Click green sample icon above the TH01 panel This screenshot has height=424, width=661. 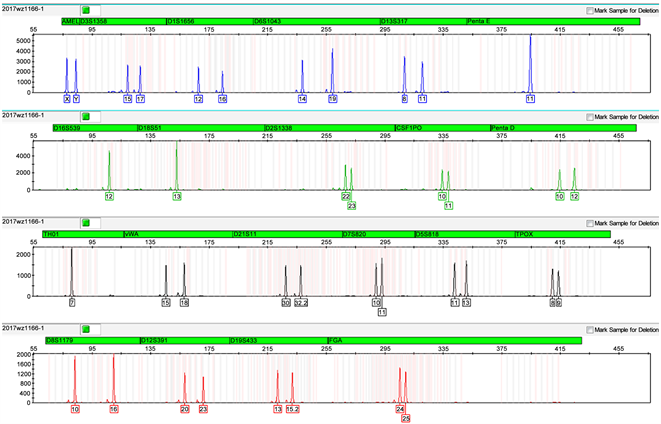tap(86, 221)
